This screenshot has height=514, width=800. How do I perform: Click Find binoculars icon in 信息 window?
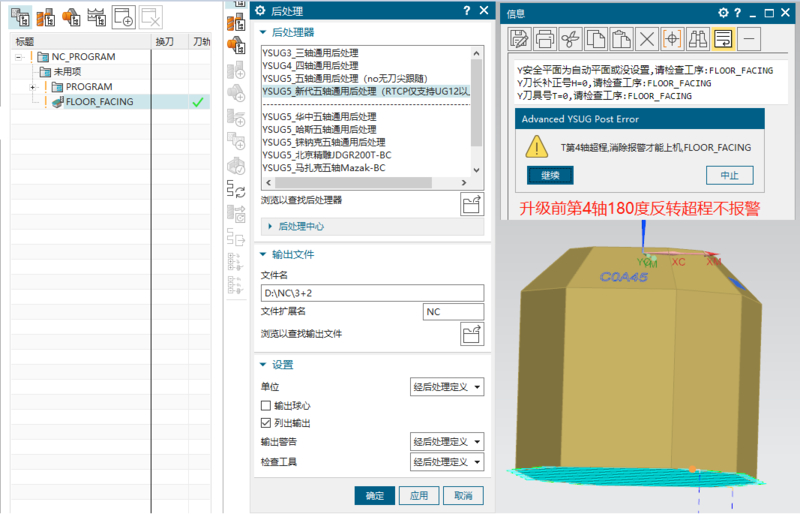click(698, 39)
